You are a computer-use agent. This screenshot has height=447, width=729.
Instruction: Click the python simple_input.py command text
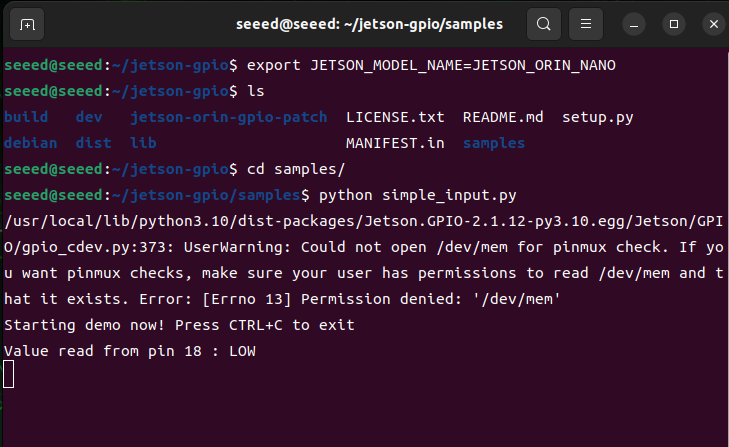[x=418, y=195]
